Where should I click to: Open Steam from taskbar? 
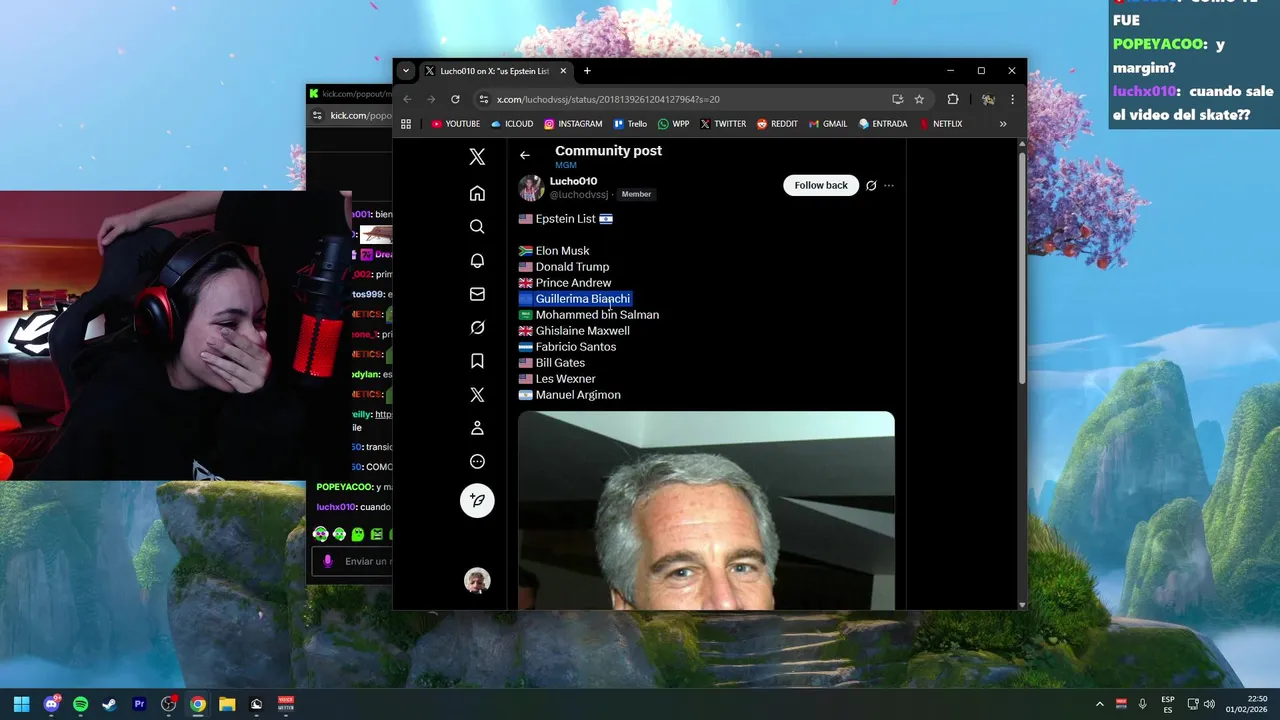click(109, 704)
